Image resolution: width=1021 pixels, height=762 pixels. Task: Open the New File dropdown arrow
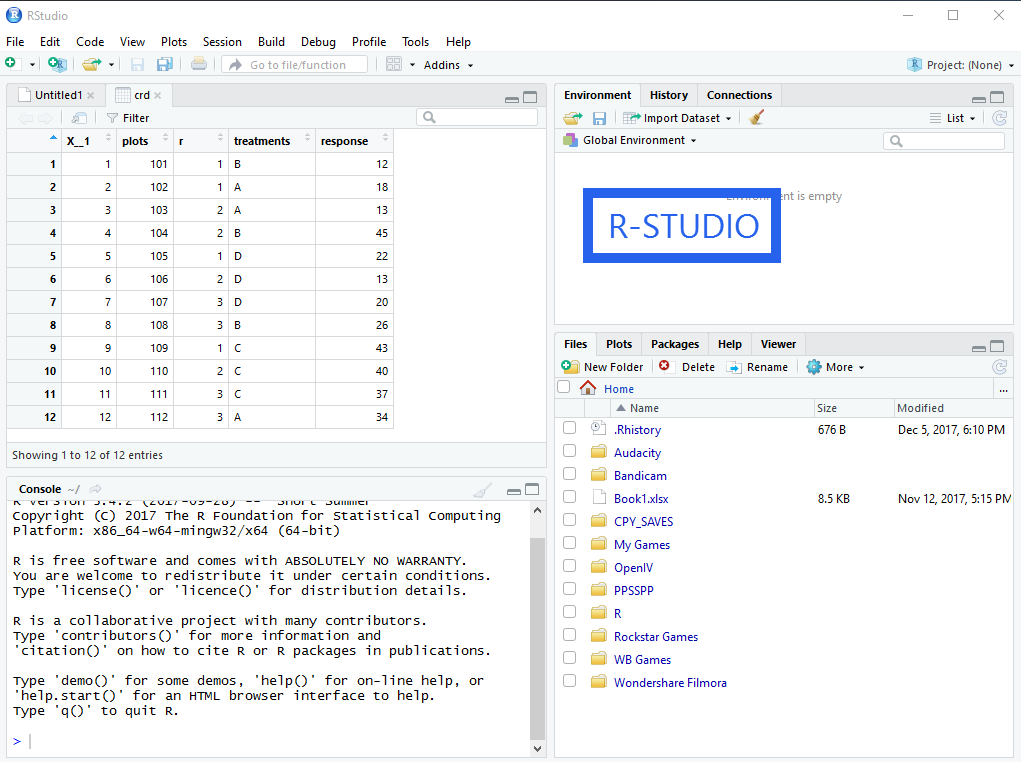[32, 65]
